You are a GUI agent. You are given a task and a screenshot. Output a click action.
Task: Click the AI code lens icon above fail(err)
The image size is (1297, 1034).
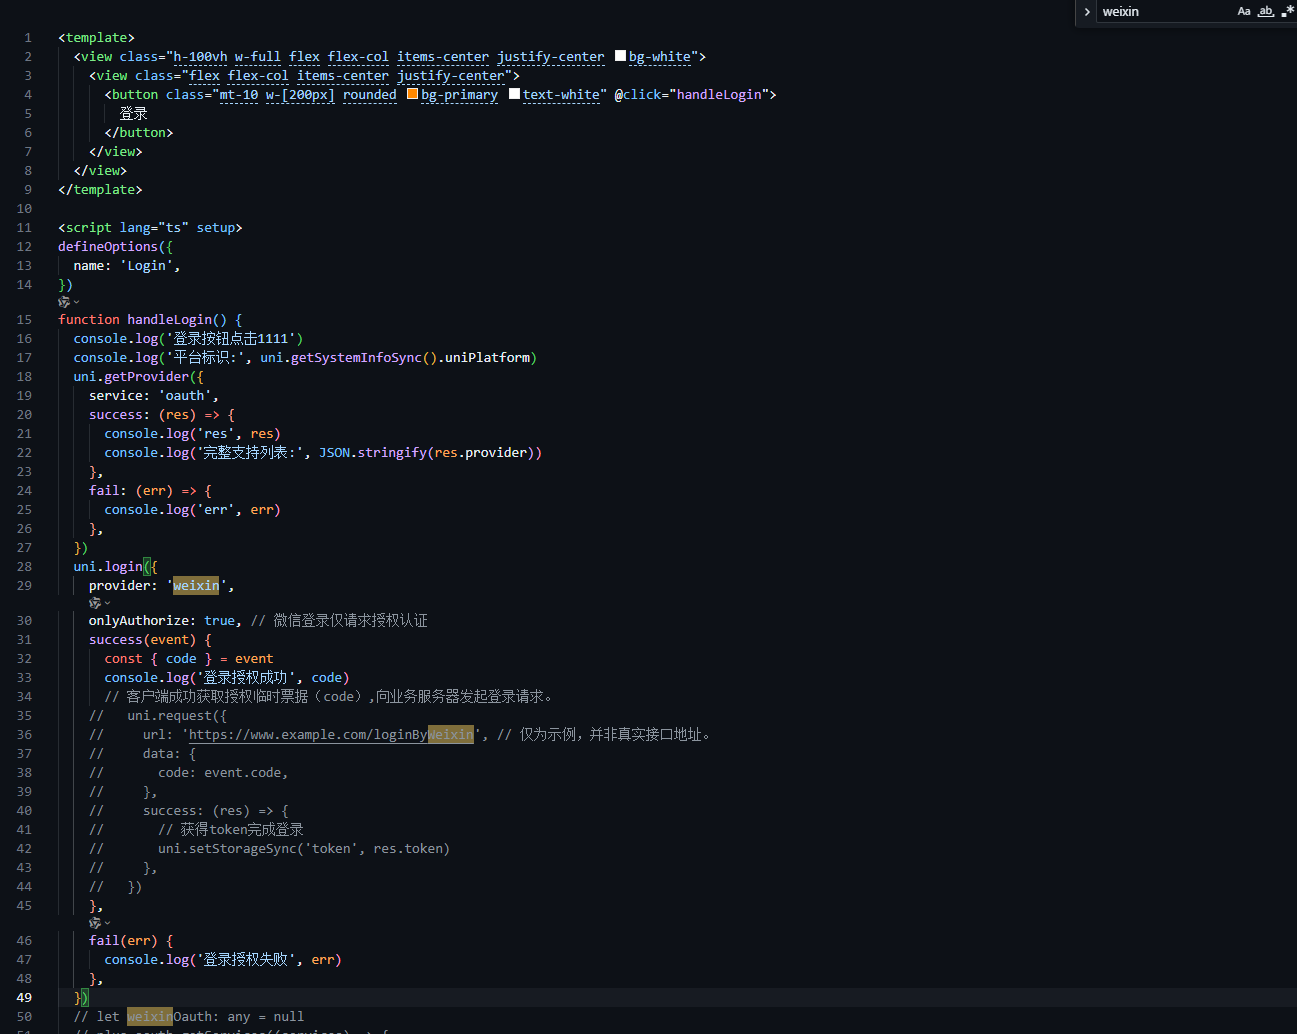coord(95,923)
